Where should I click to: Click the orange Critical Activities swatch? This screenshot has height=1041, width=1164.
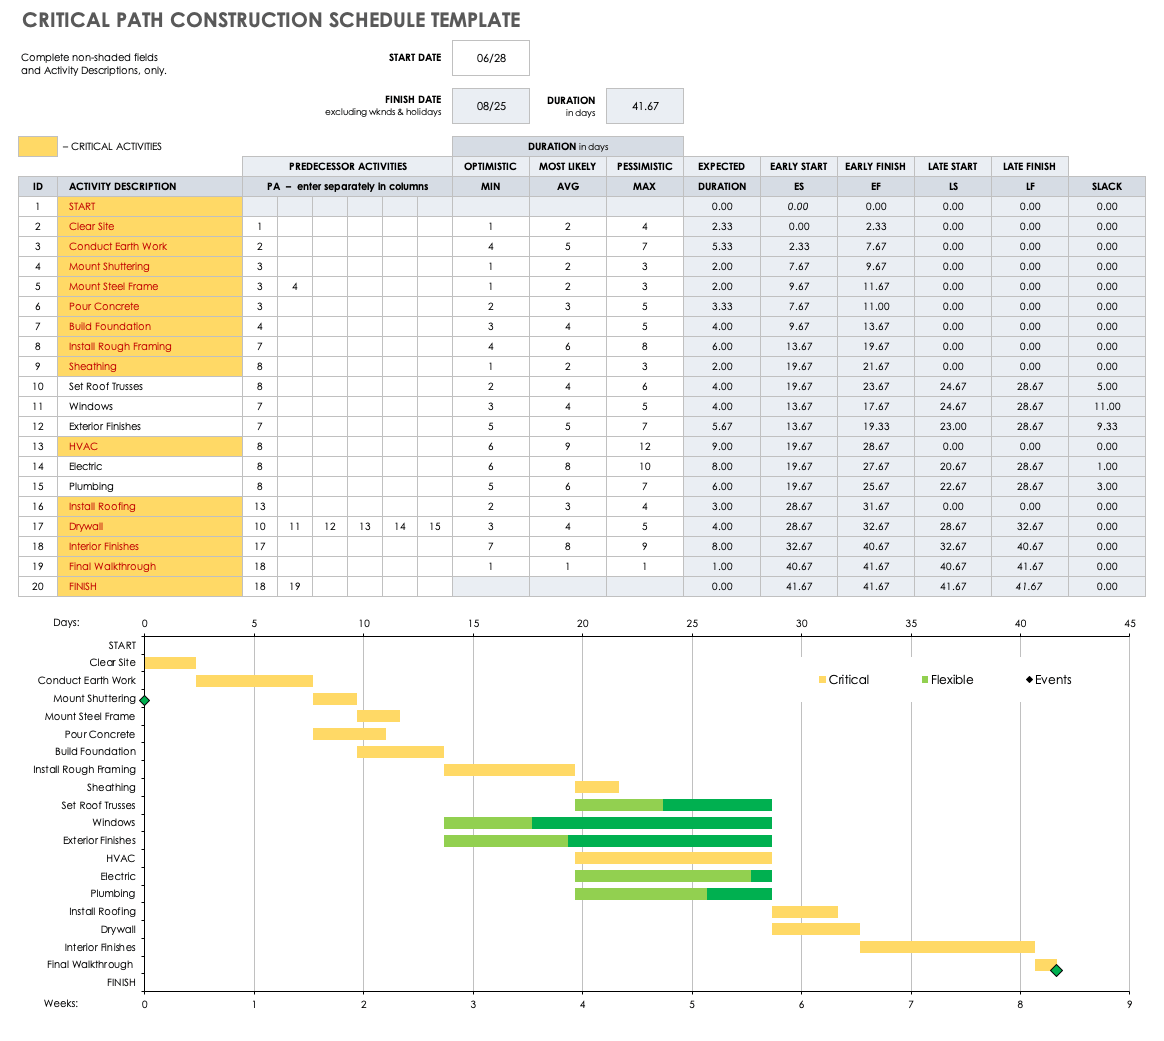tap(37, 146)
